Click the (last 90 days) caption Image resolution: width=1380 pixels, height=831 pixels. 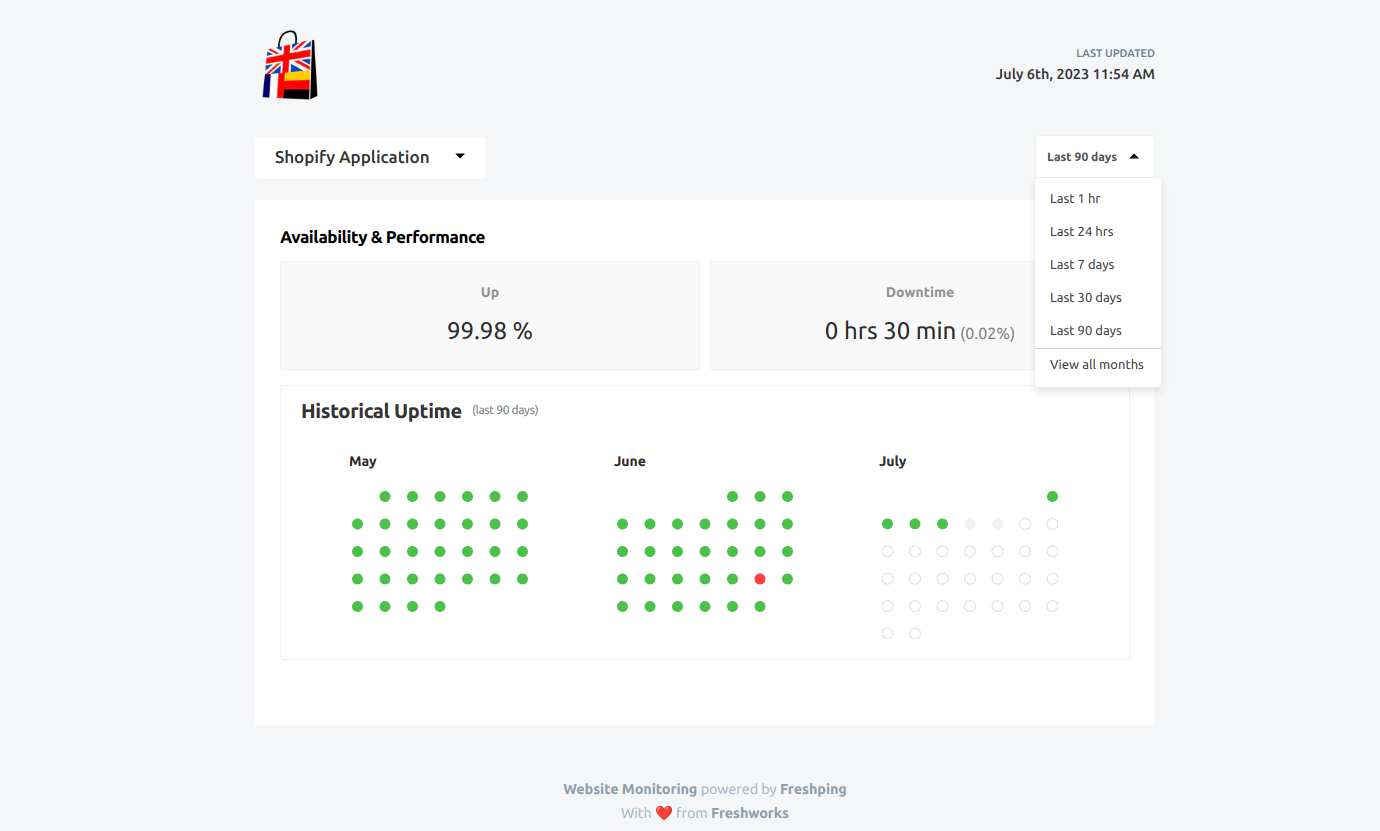(505, 410)
